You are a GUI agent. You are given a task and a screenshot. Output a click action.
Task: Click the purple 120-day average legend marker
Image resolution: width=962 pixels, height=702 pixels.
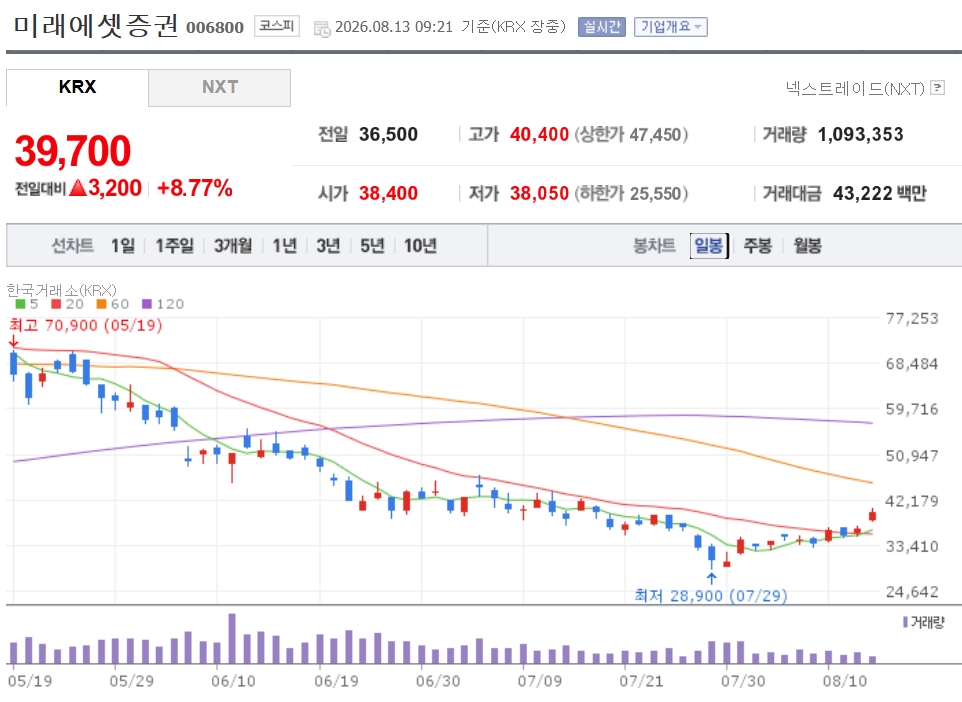click(x=147, y=304)
